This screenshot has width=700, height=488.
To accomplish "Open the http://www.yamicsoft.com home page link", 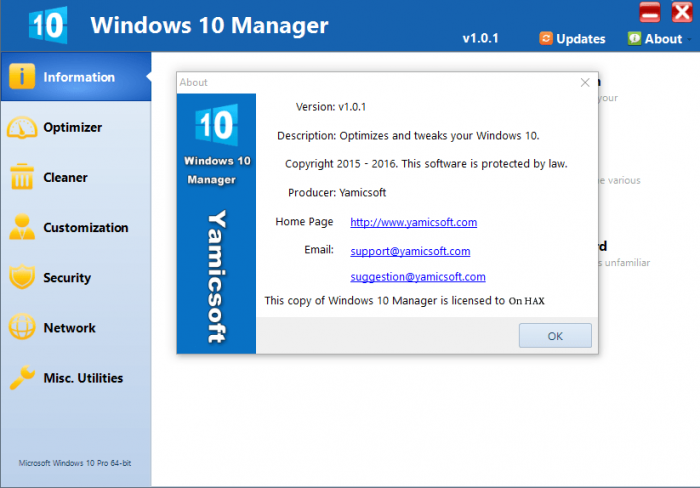I will 413,222.
